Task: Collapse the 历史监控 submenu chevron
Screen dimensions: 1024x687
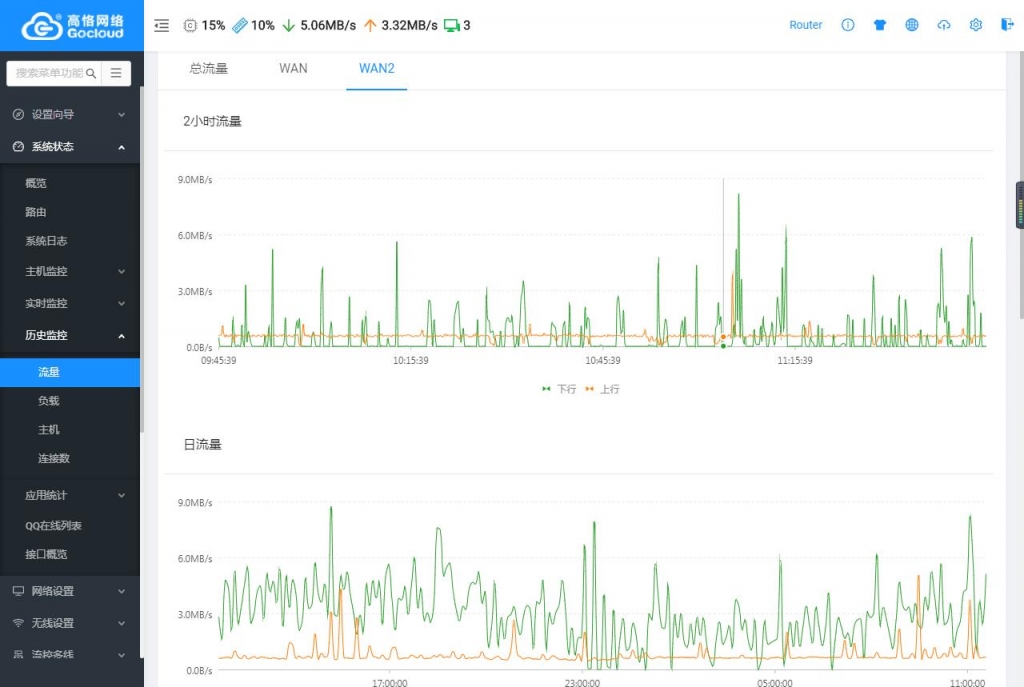Action: click(x=121, y=336)
